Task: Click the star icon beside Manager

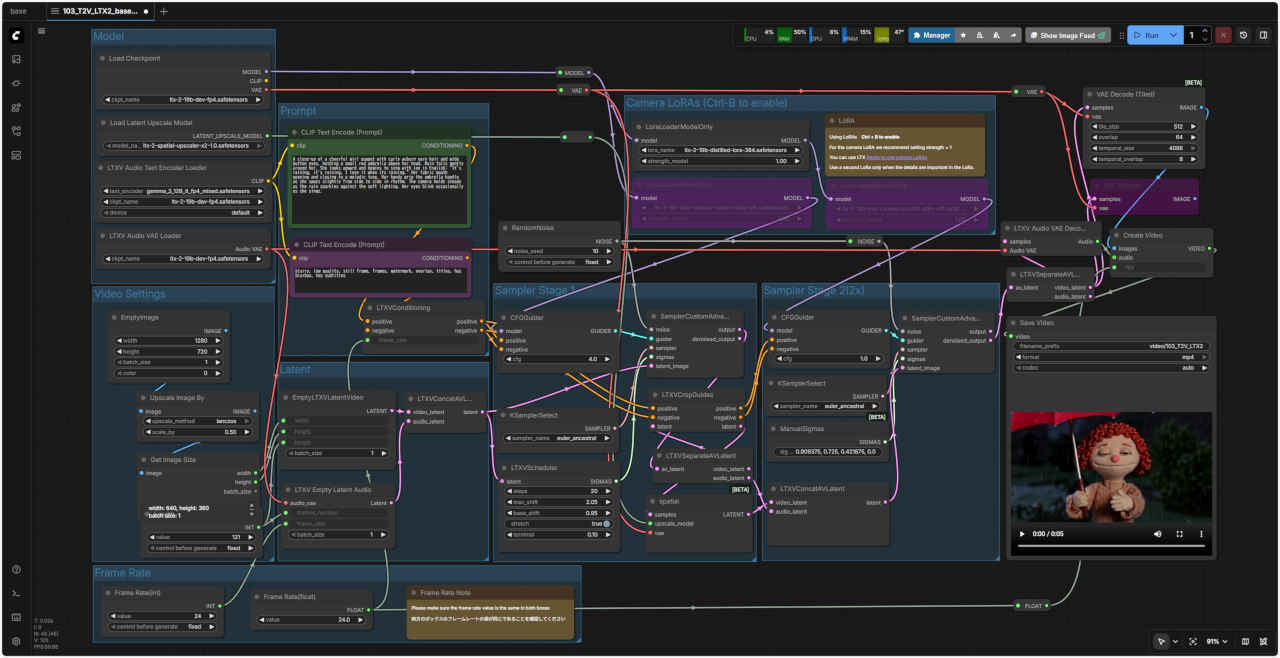Action: [963, 35]
